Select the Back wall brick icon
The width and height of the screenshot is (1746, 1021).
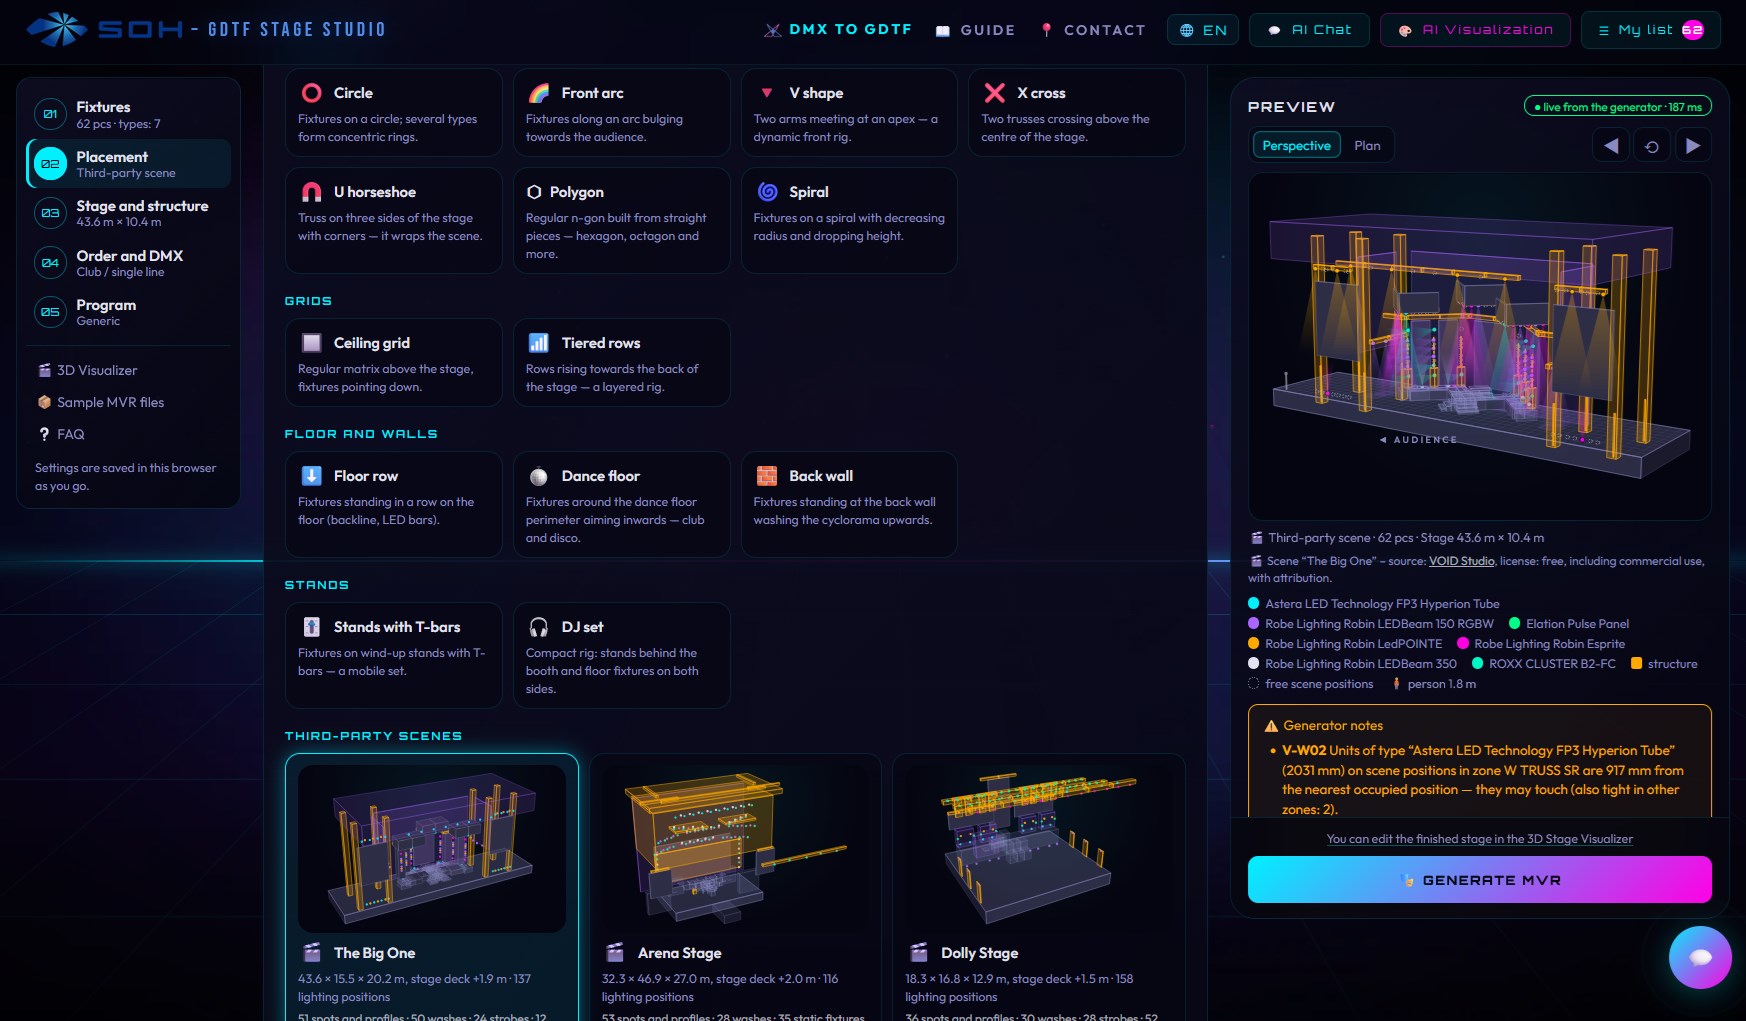click(x=767, y=476)
